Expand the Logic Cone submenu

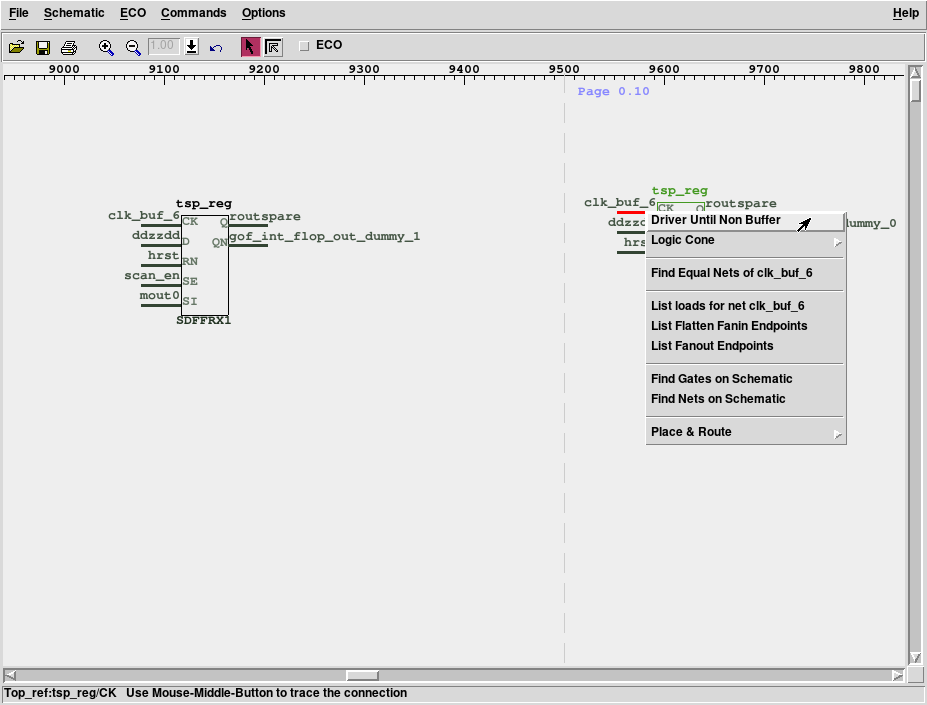pos(745,241)
